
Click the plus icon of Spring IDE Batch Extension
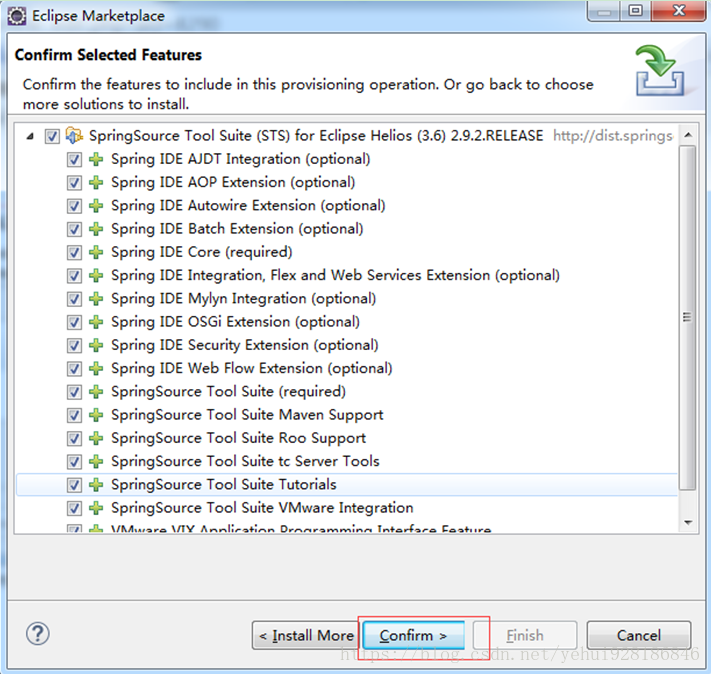tap(96, 229)
